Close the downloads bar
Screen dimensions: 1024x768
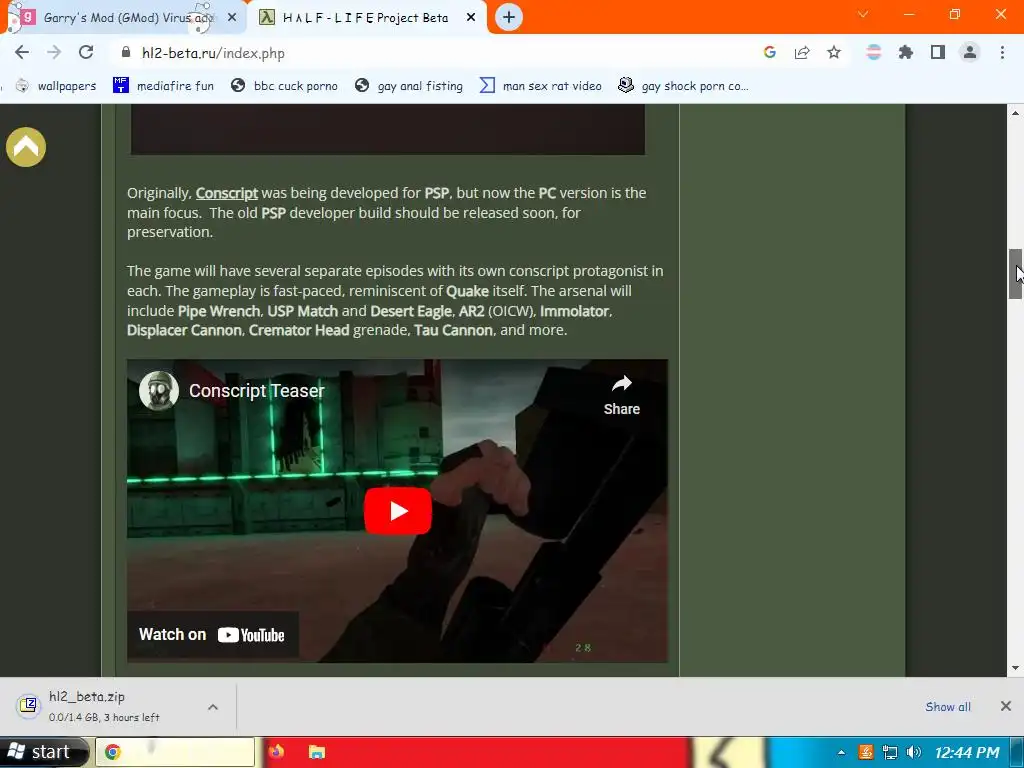[x=1006, y=706]
